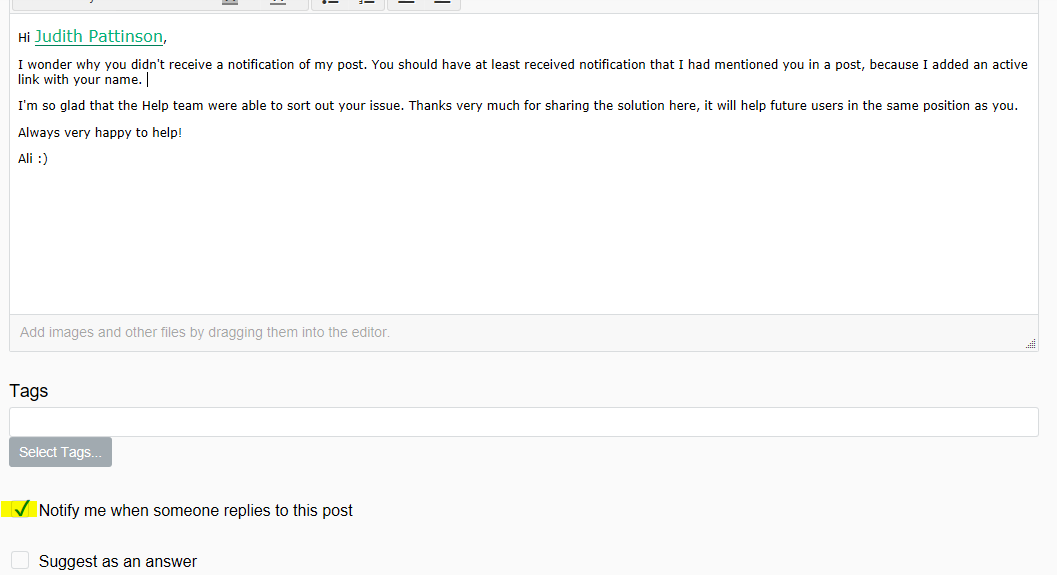The image size is (1057, 575).
Task: Open the text color toolbar icon
Action: pyautogui.click(x=230, y=2)
